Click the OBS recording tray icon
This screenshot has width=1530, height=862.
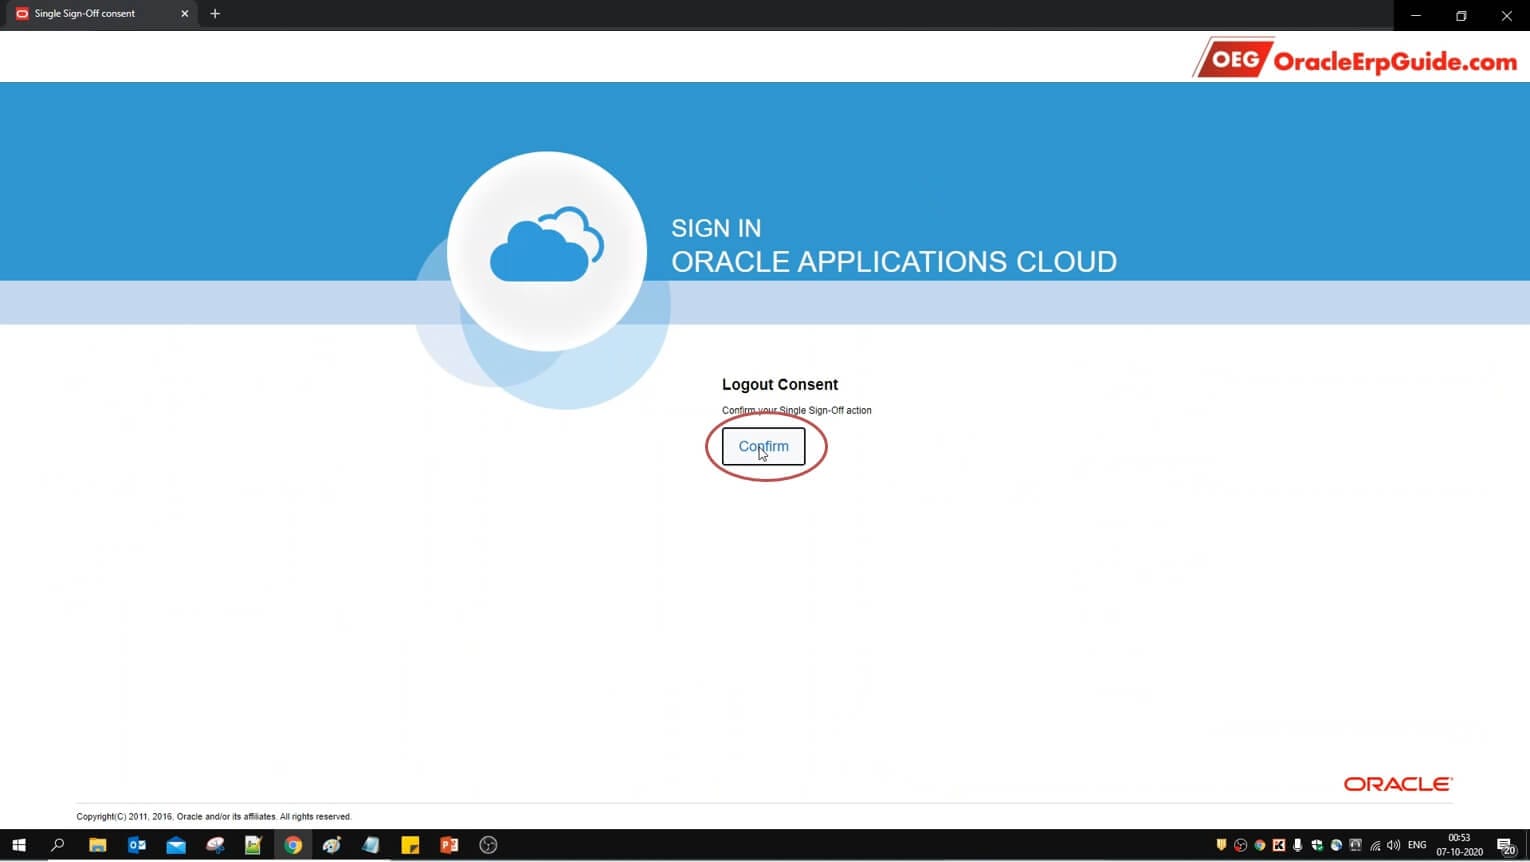point(1240,845)
